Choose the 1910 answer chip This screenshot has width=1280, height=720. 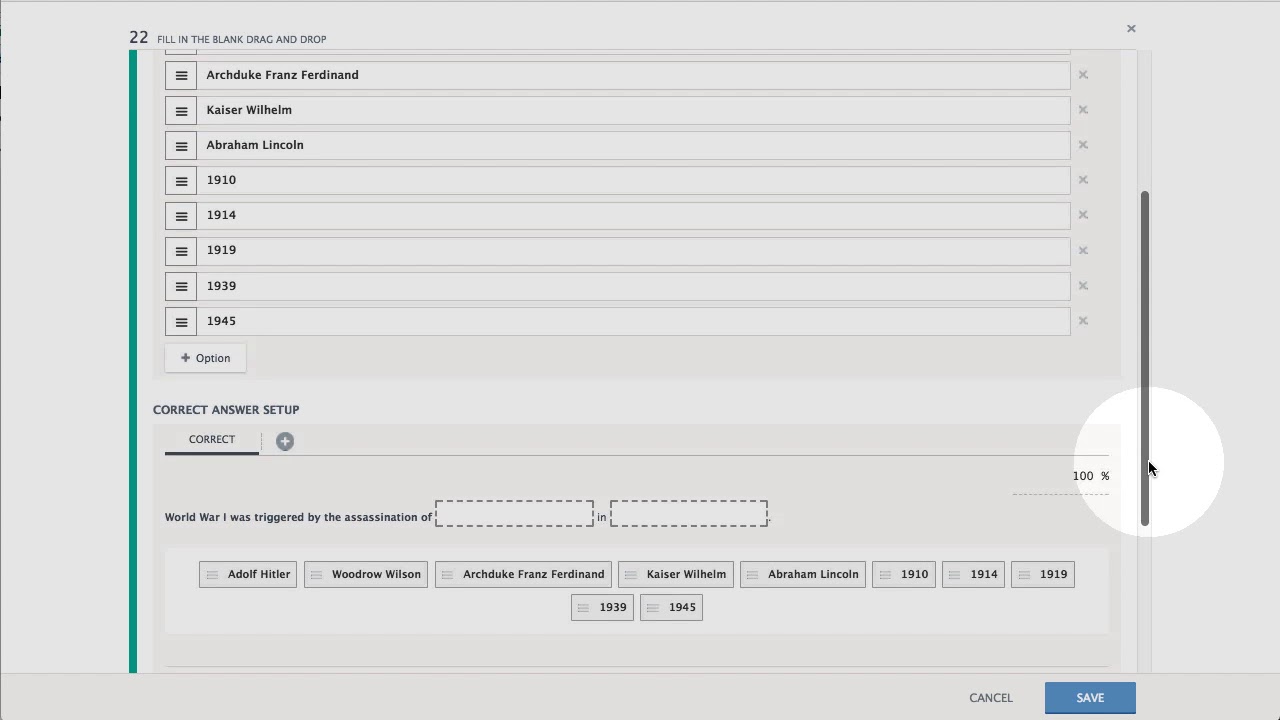click(x=904, y=574)
